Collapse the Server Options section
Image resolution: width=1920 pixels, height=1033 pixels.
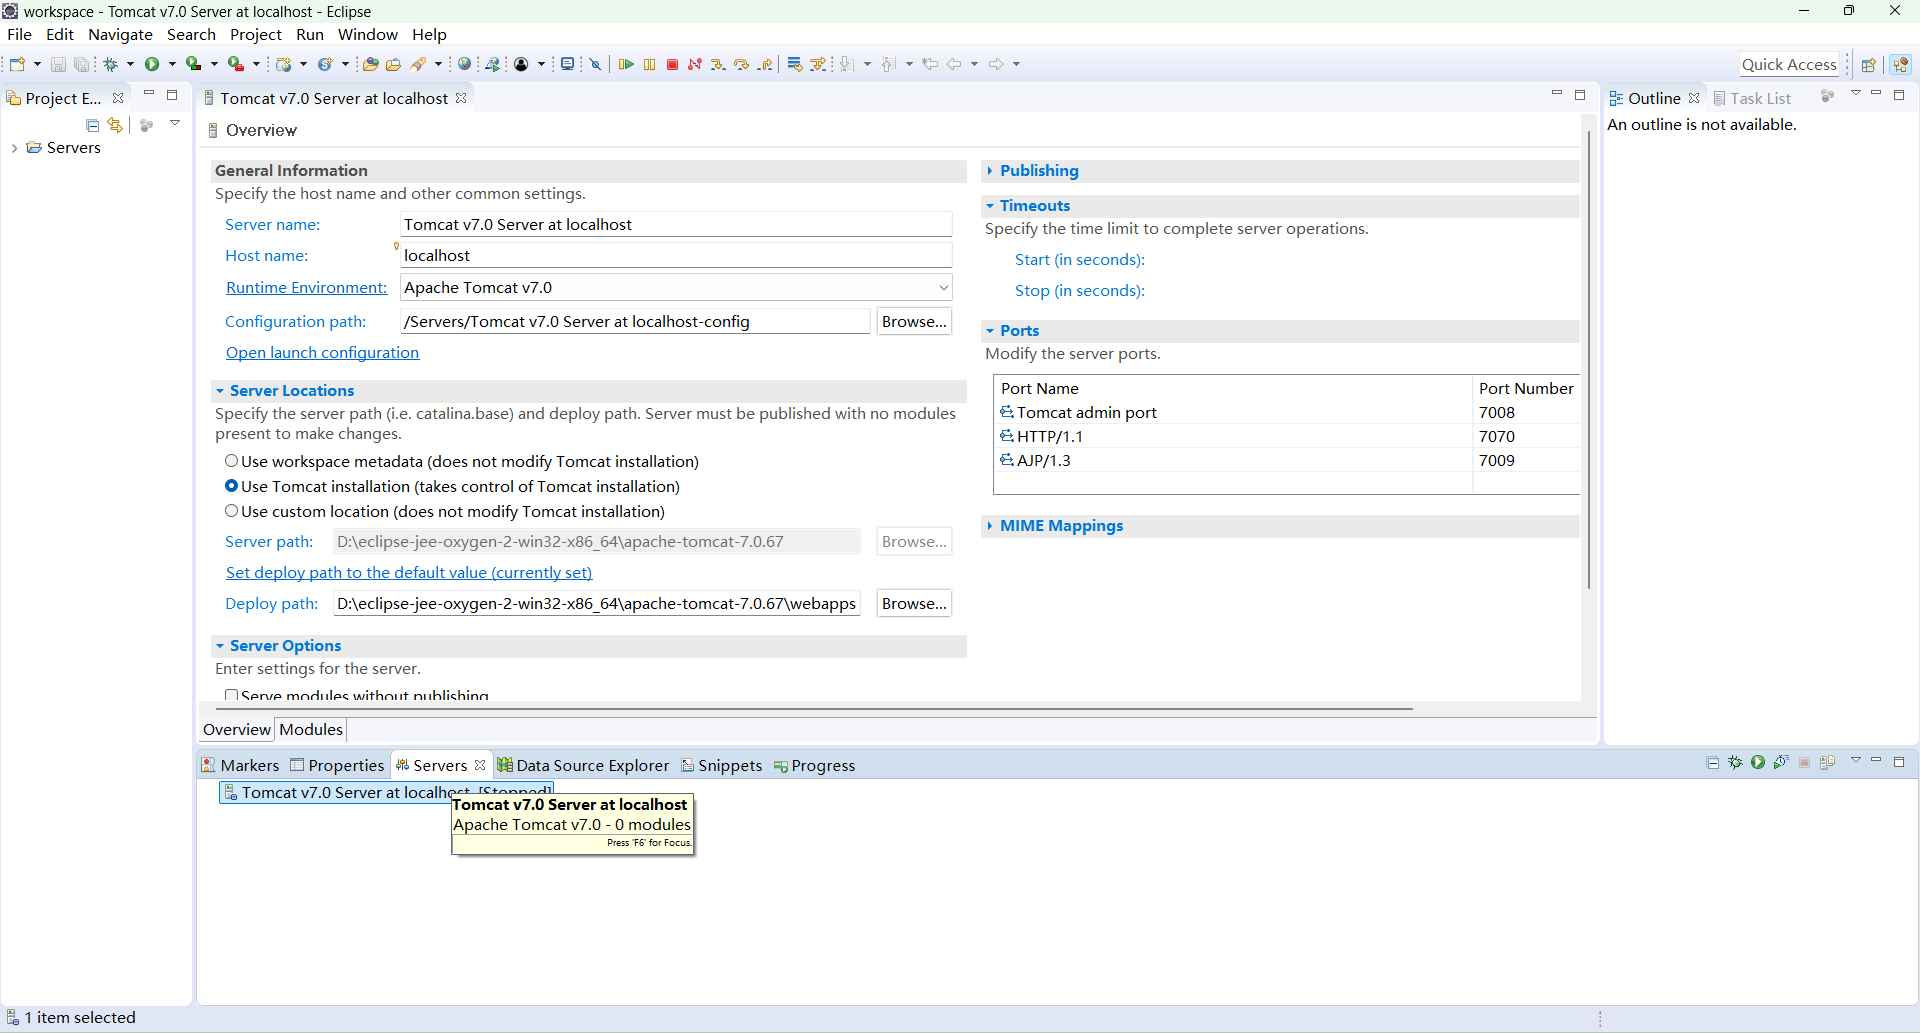point(220,646)
